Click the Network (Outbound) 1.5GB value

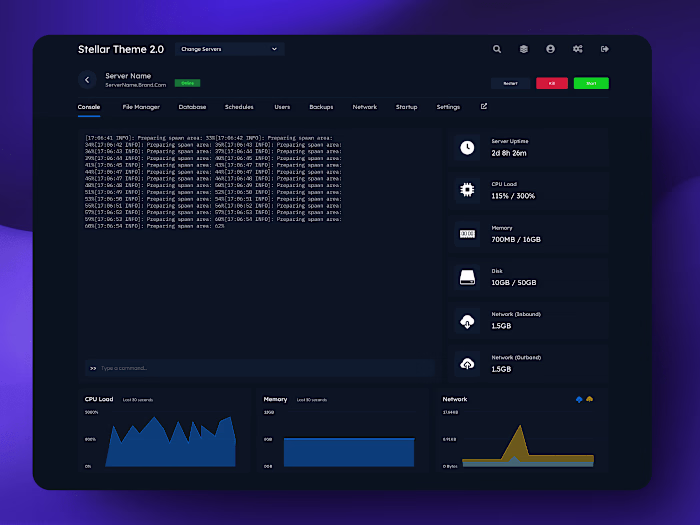coord(501,369)
